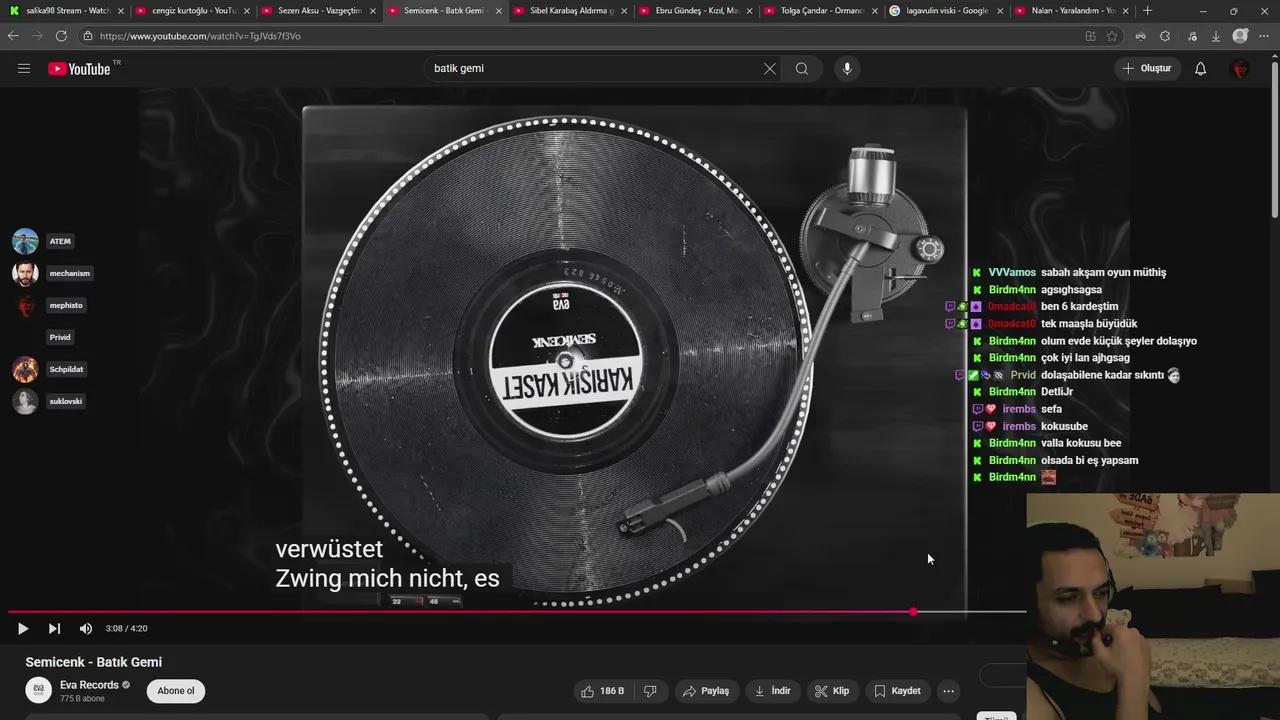Open the browser extensions puzzle icon
Image resolution: width=1280 pixels, height=720 pixels.
coord(1165,36)
